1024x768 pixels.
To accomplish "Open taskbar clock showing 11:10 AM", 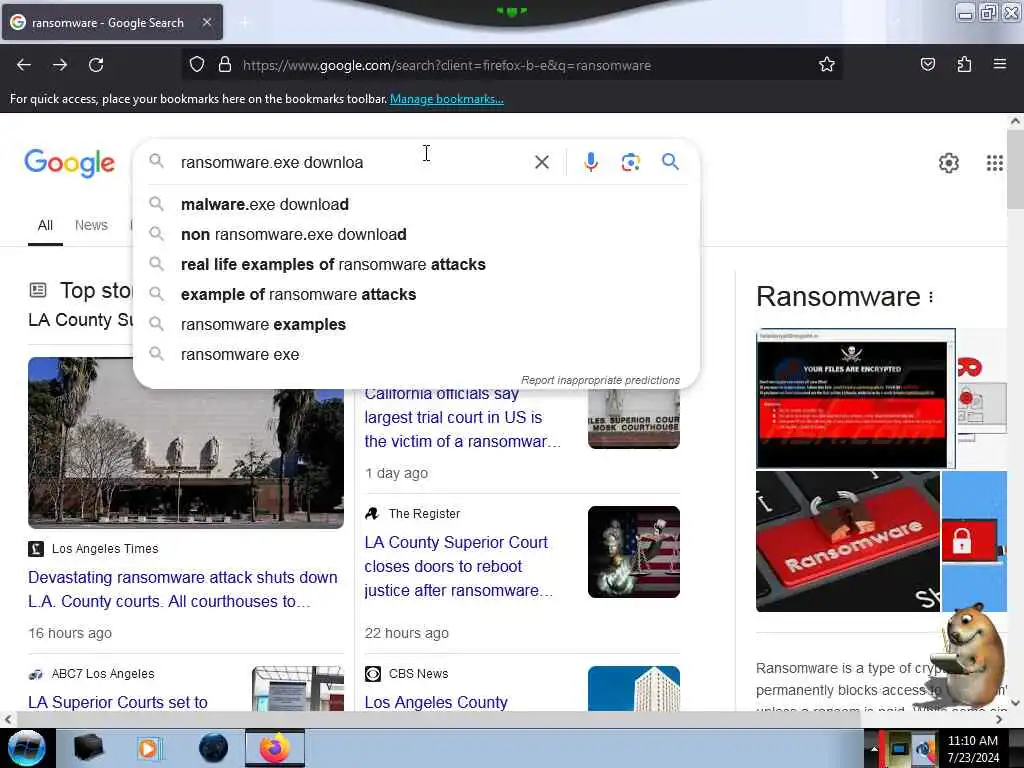I will [972, 748].
